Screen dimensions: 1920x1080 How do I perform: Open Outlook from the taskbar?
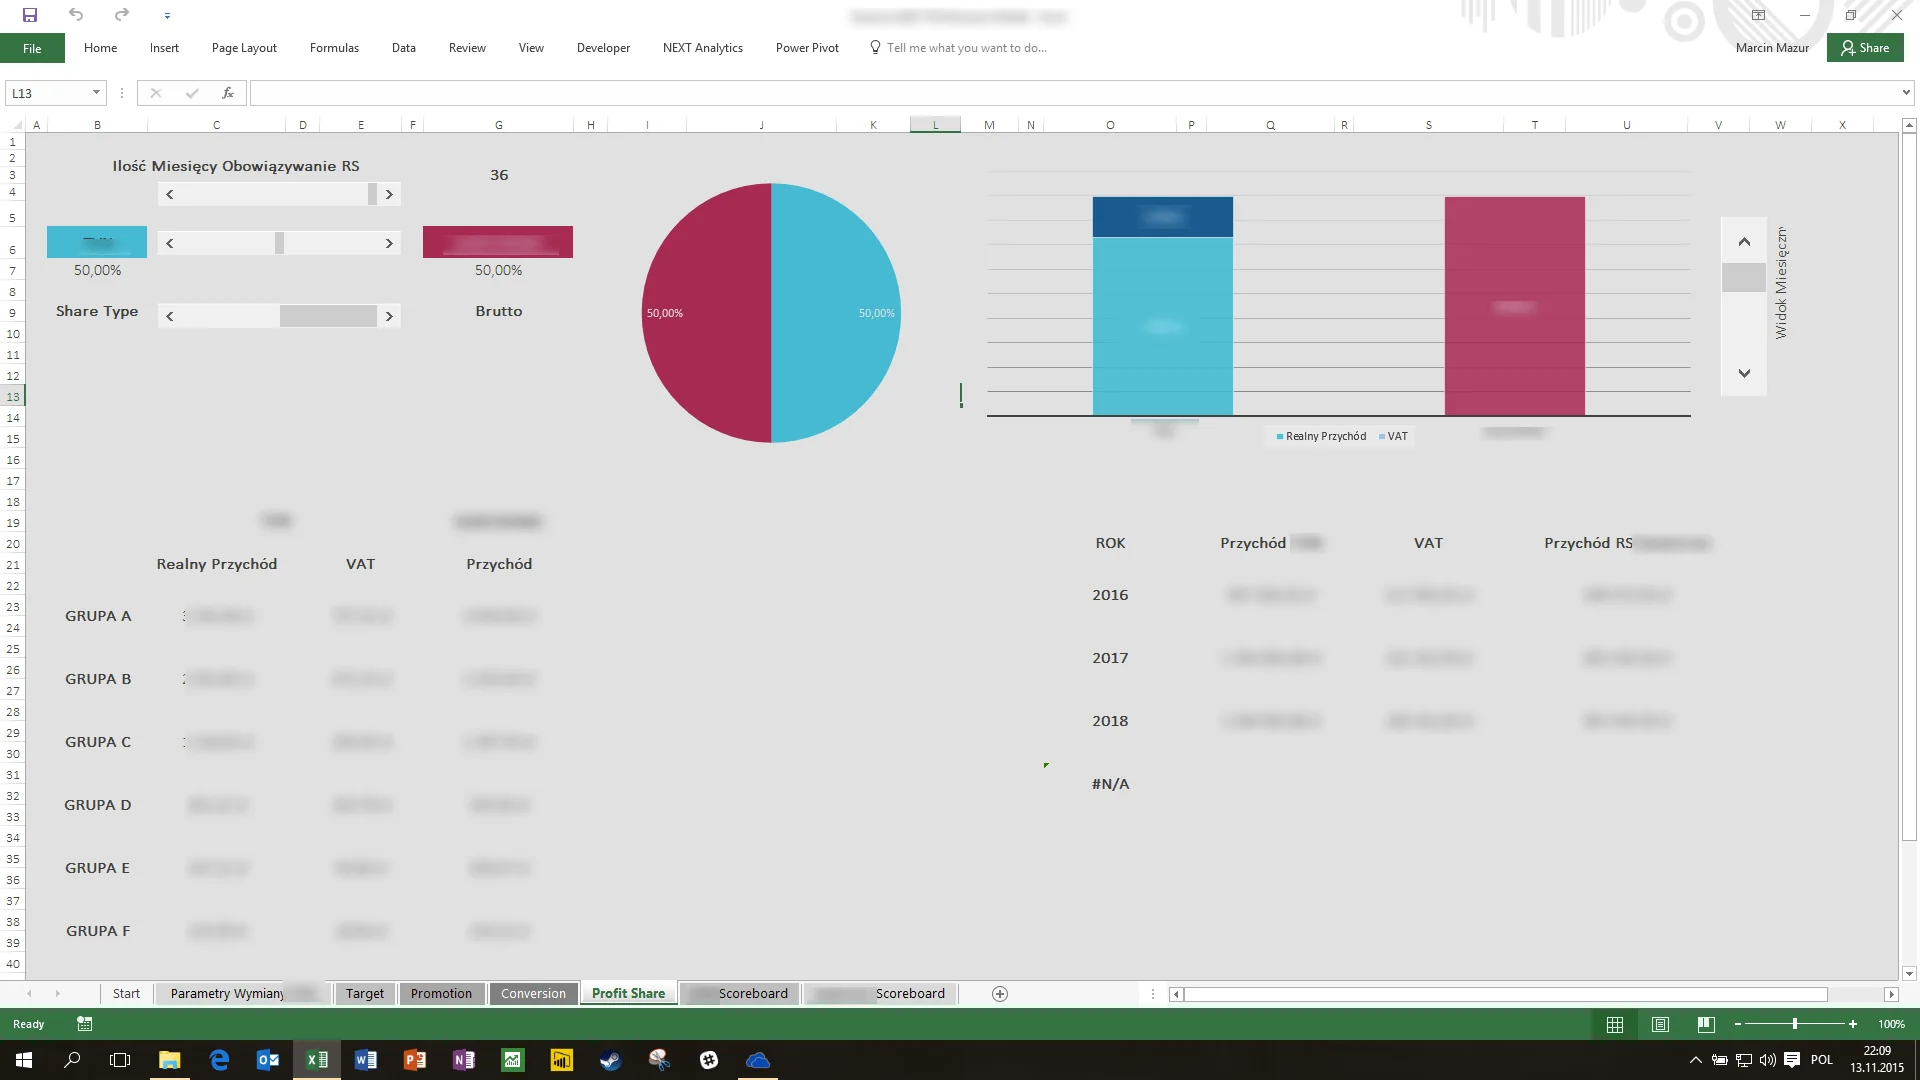coord(268,1060)
